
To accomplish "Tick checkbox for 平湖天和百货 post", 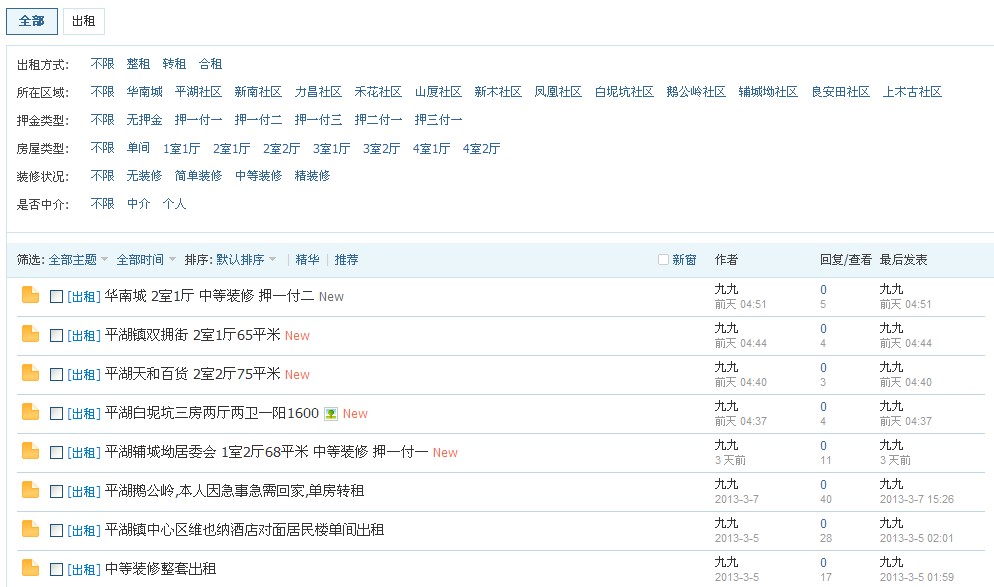I will pyautogui.click(x=56, y=375).
